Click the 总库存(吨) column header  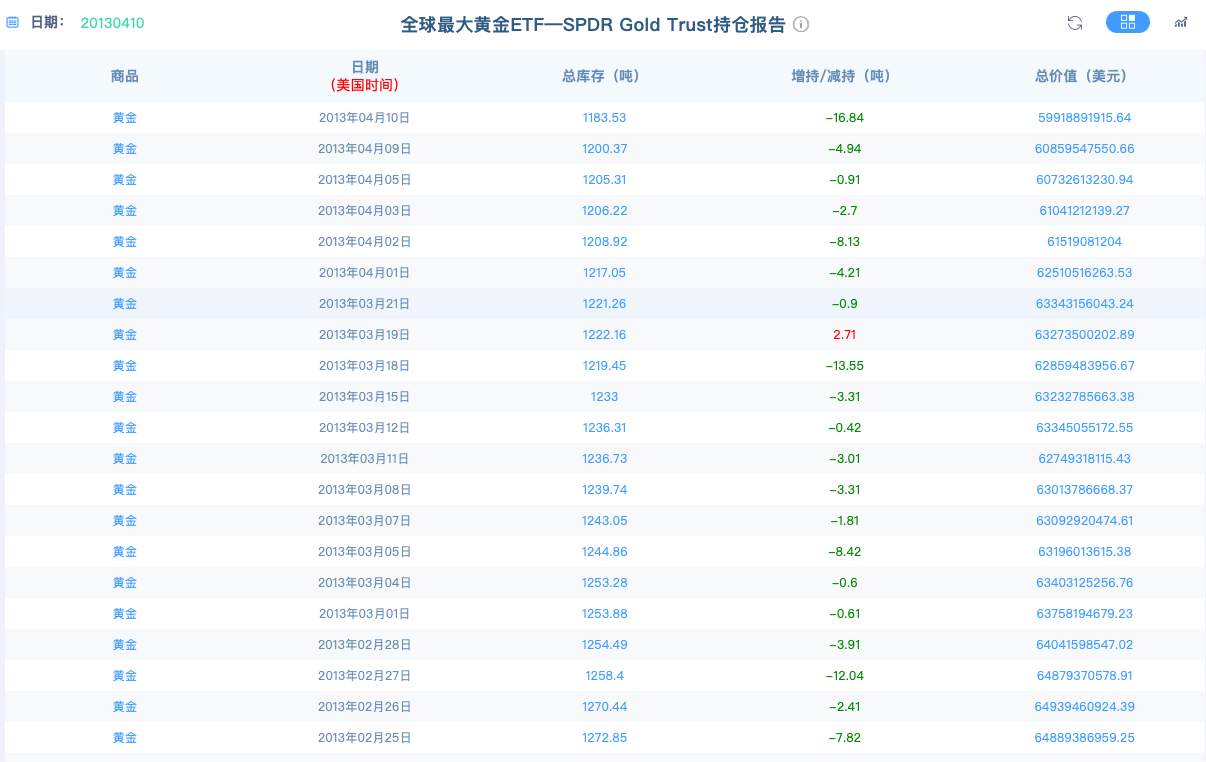604,76
